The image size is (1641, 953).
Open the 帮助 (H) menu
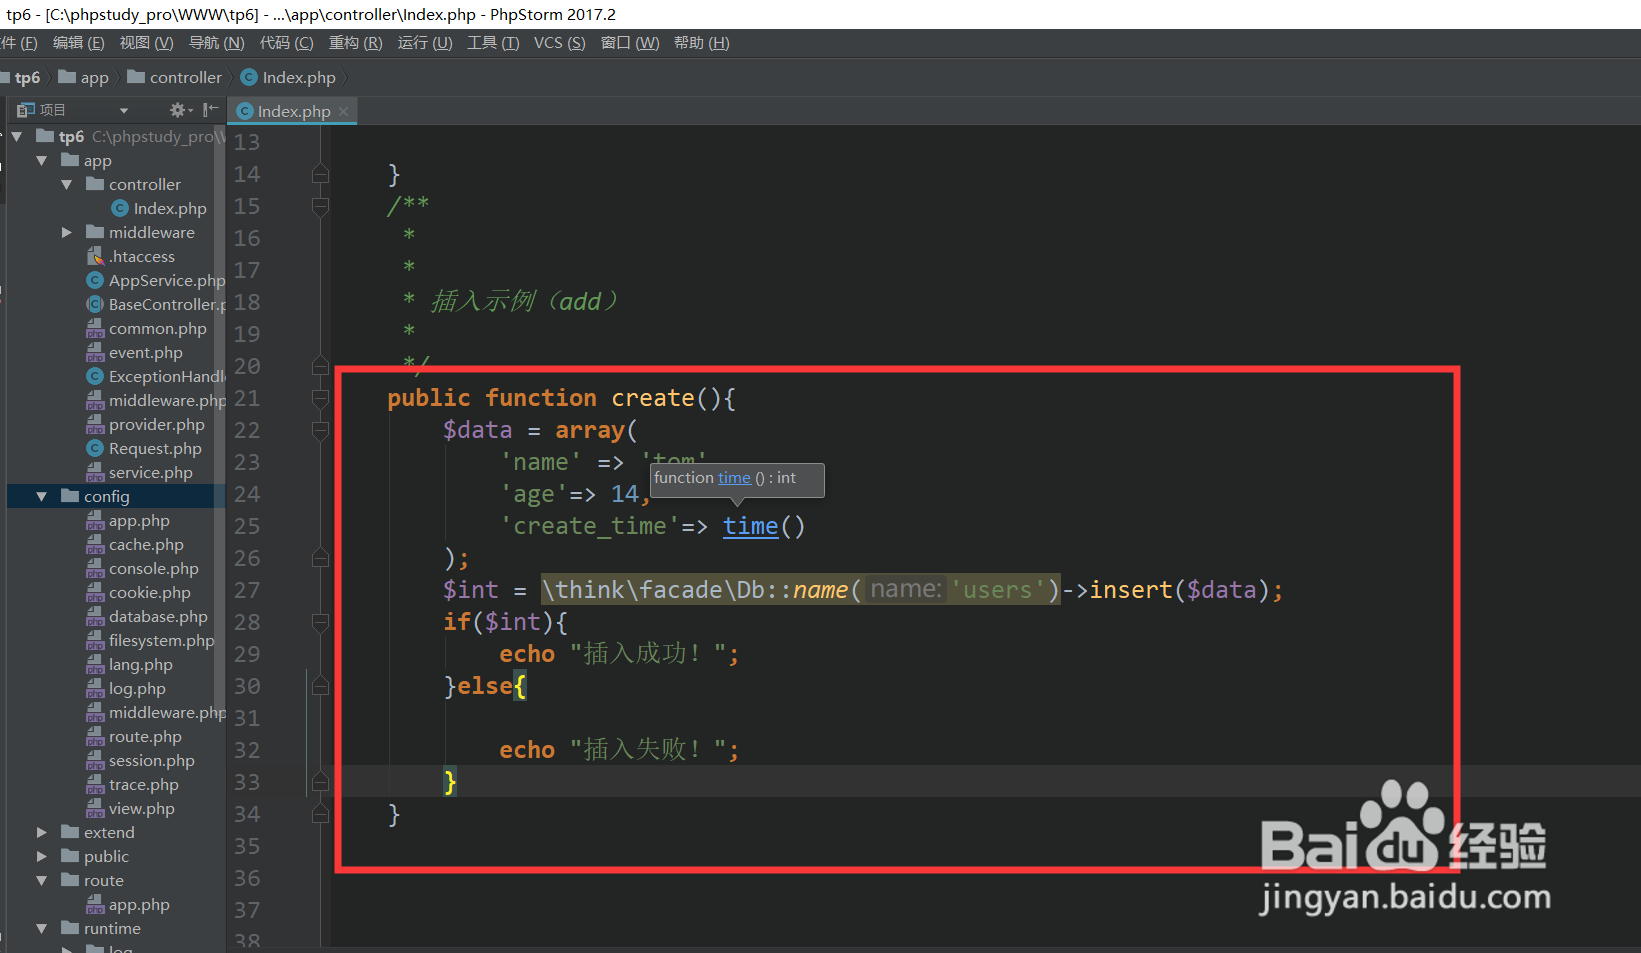point(701,43)
